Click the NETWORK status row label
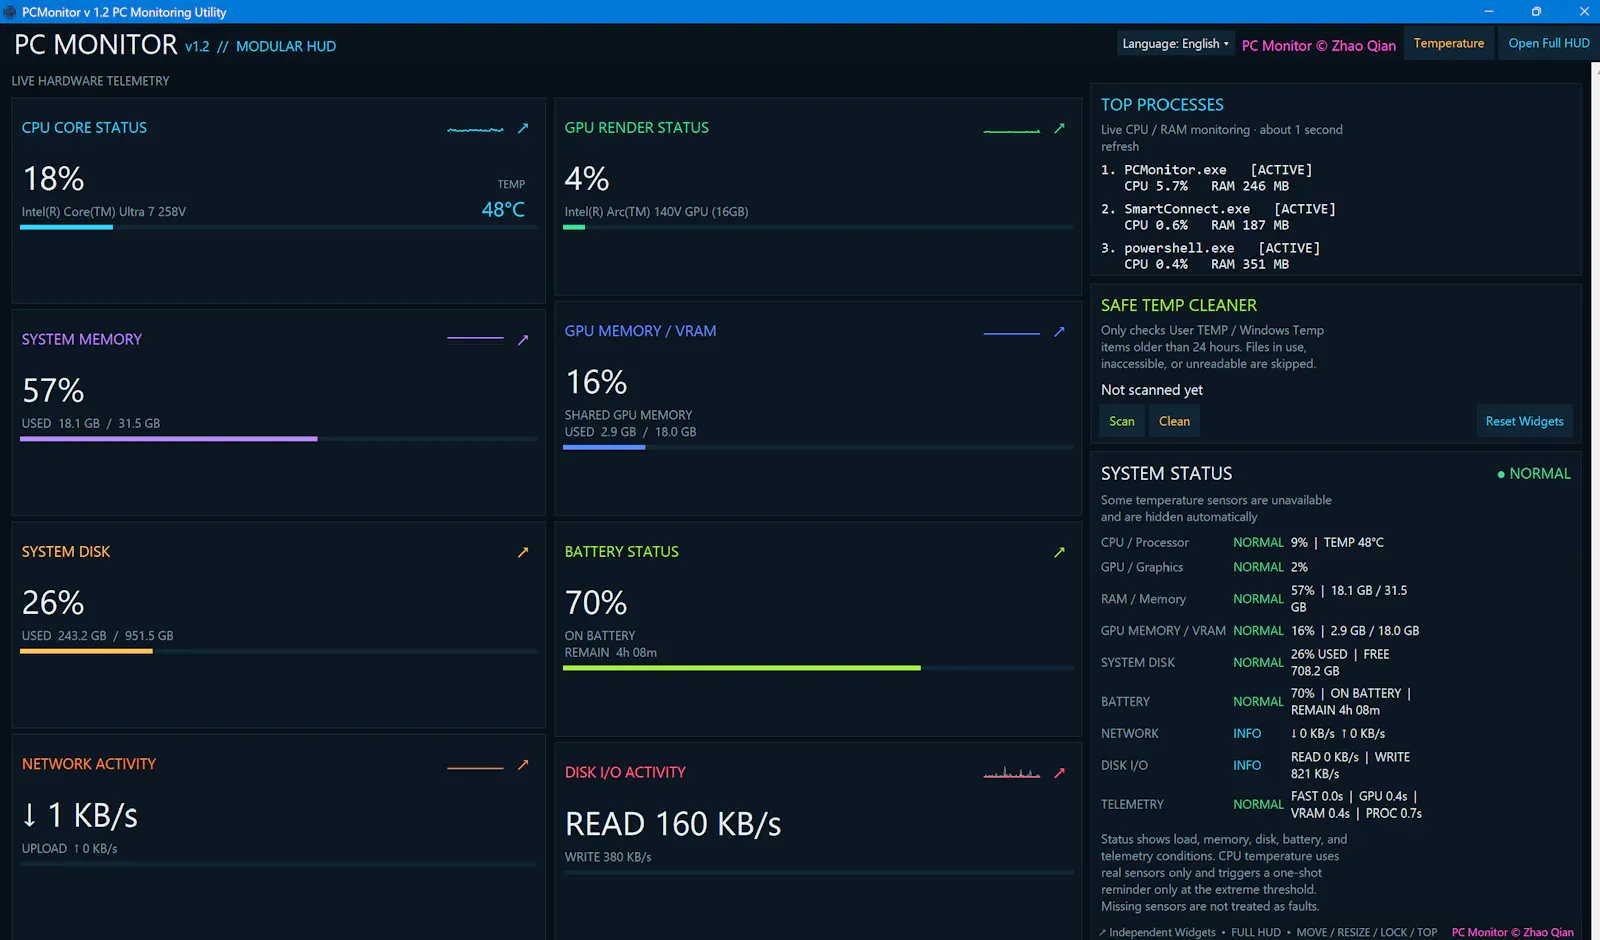The height and width of the screenshot is (940, 1600). [x=1130, y=734]
